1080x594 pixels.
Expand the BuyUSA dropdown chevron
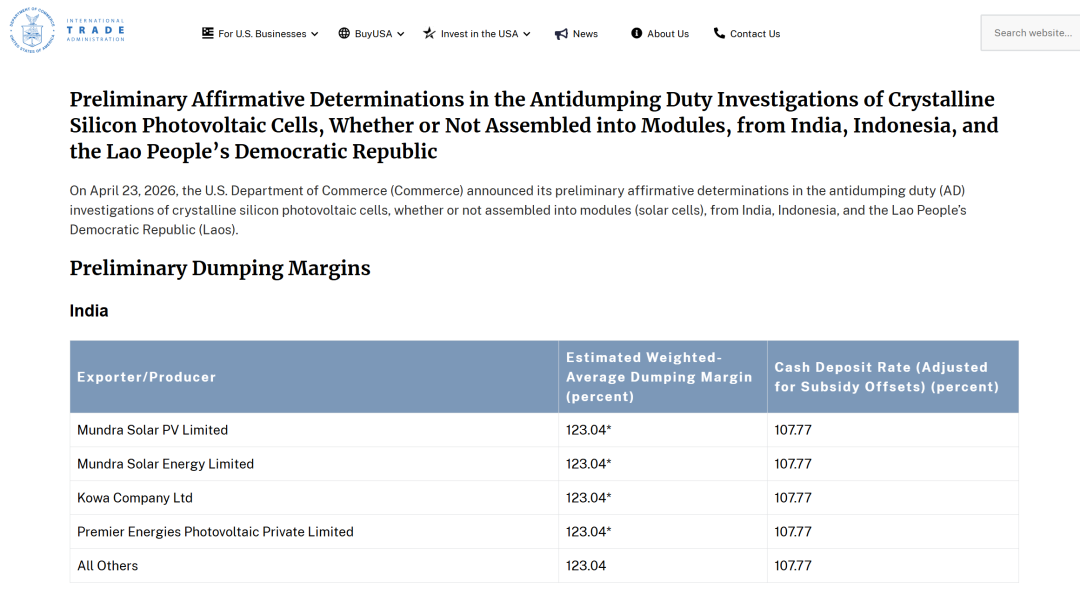400,34
